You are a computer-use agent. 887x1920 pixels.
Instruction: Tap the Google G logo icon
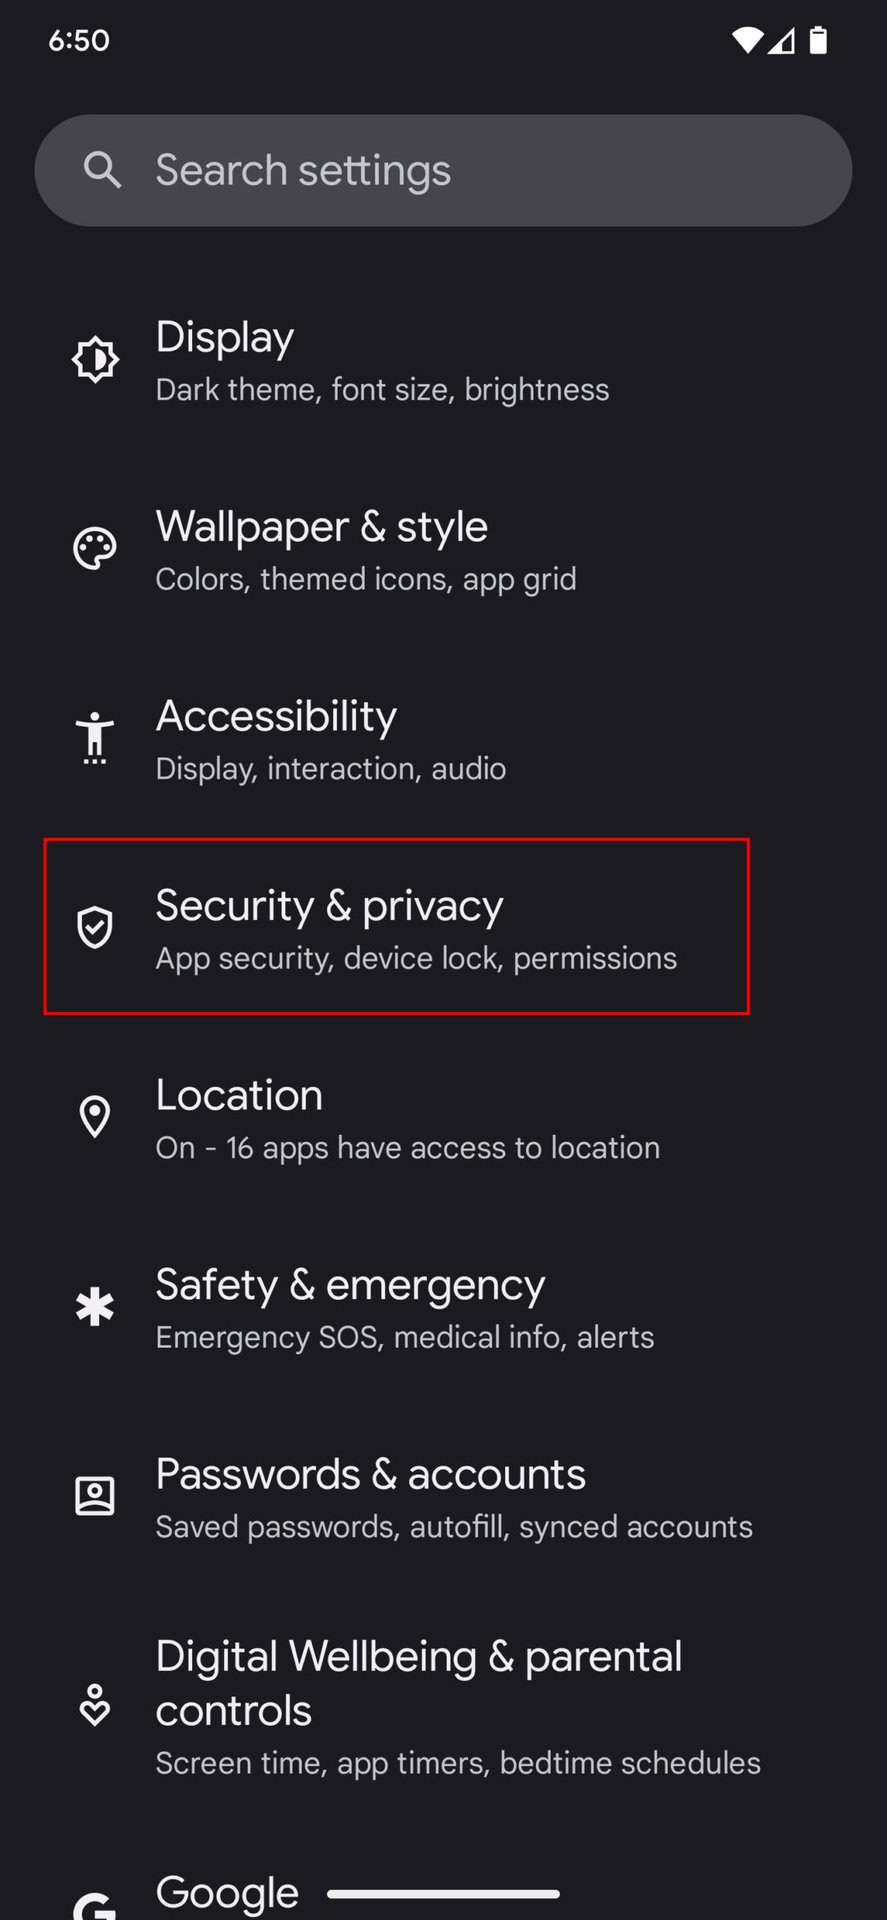pos(95,1904)
